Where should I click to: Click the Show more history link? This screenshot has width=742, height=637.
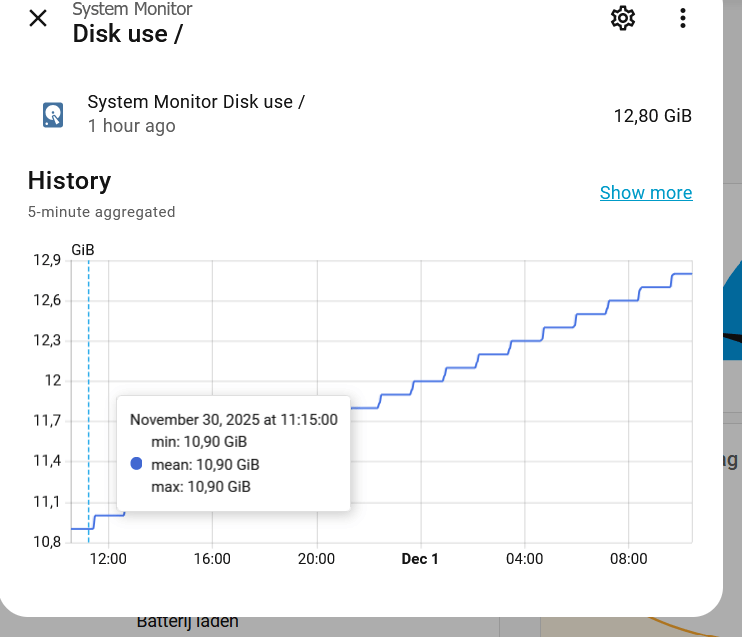(646, 193)
